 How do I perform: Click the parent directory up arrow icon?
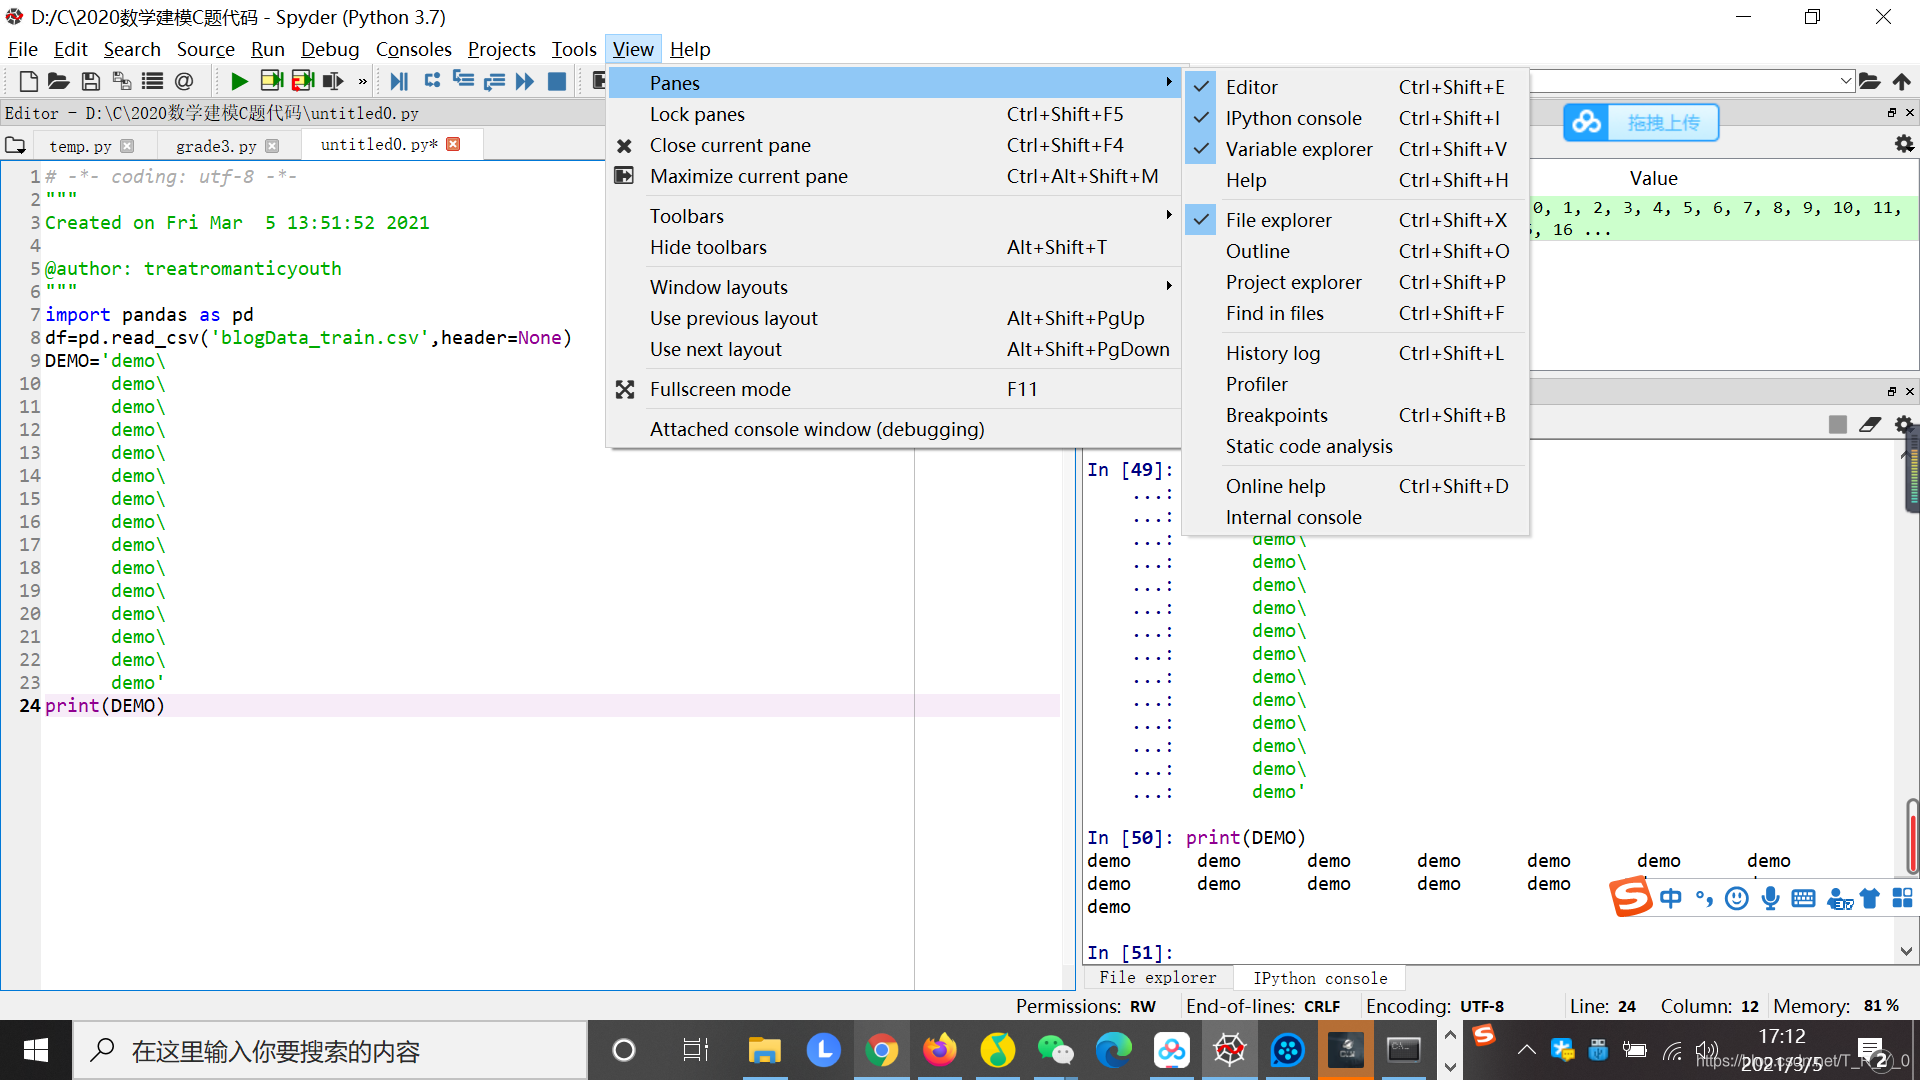pyautogui.click(x=1902, y=81)
